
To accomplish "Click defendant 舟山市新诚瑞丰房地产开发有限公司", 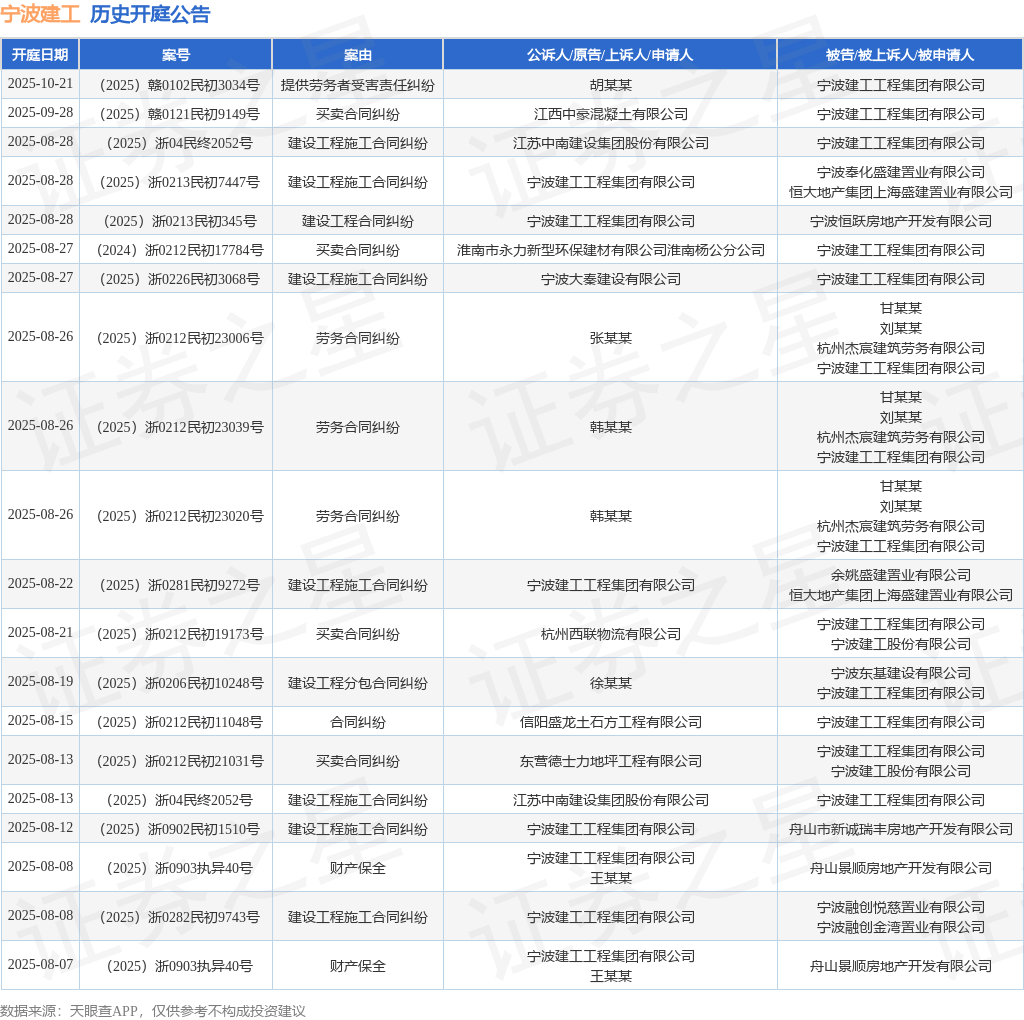I will point(901,829).
